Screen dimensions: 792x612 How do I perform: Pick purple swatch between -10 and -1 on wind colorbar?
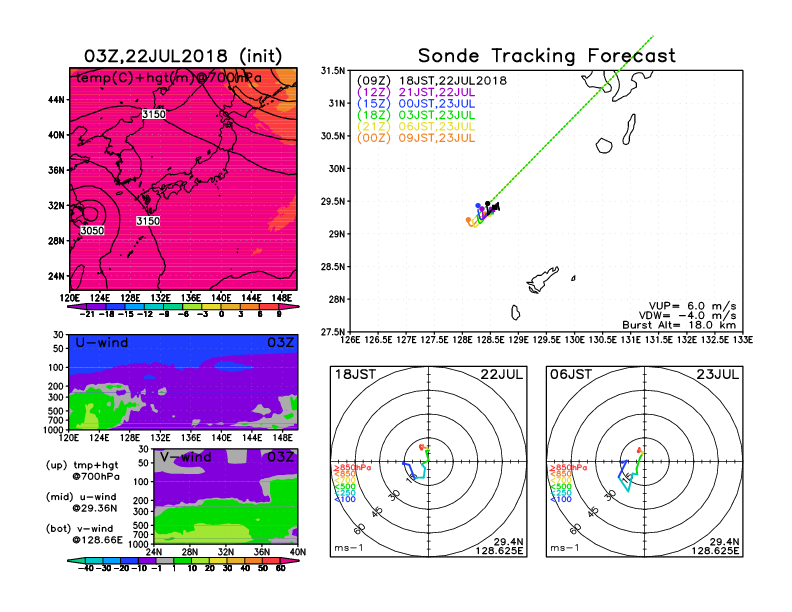[x=147, y=560]
